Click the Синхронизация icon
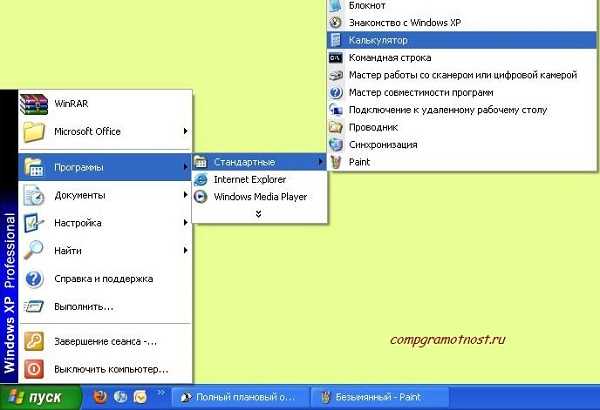This screenshot has width=600, height=410. coord(336,145)
